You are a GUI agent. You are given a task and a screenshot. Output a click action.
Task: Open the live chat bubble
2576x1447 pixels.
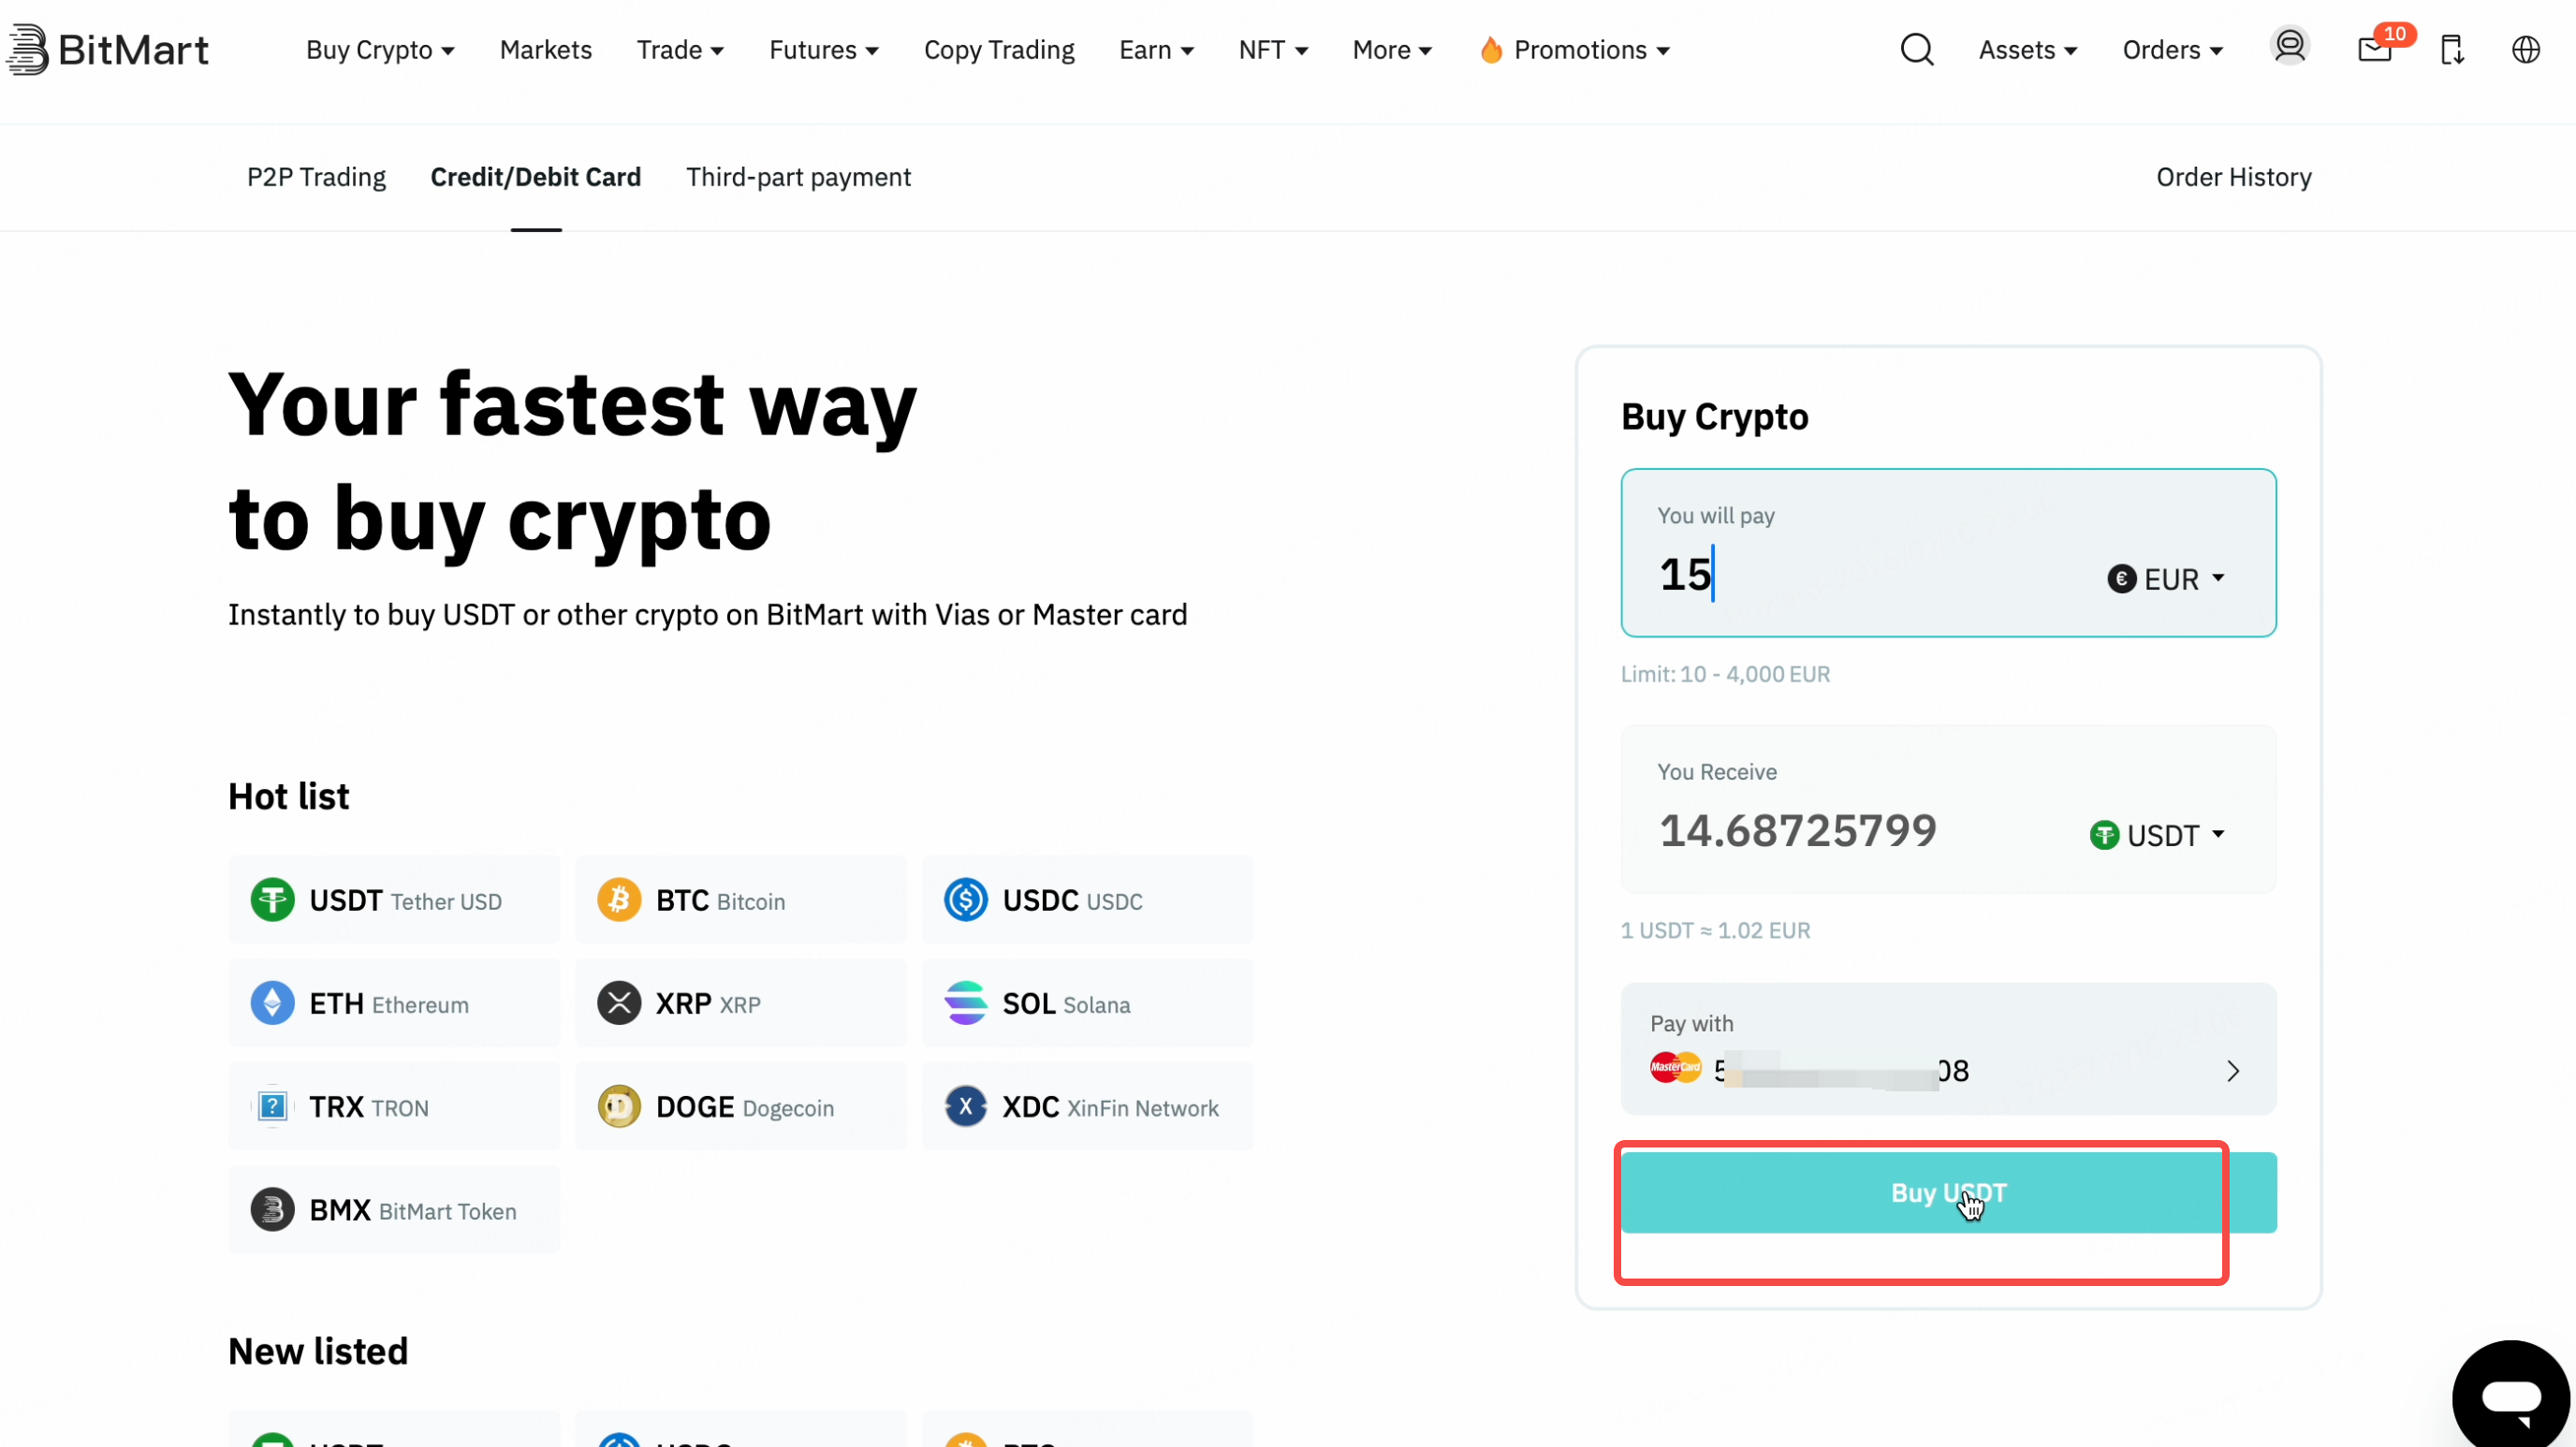[2511, 1396]
